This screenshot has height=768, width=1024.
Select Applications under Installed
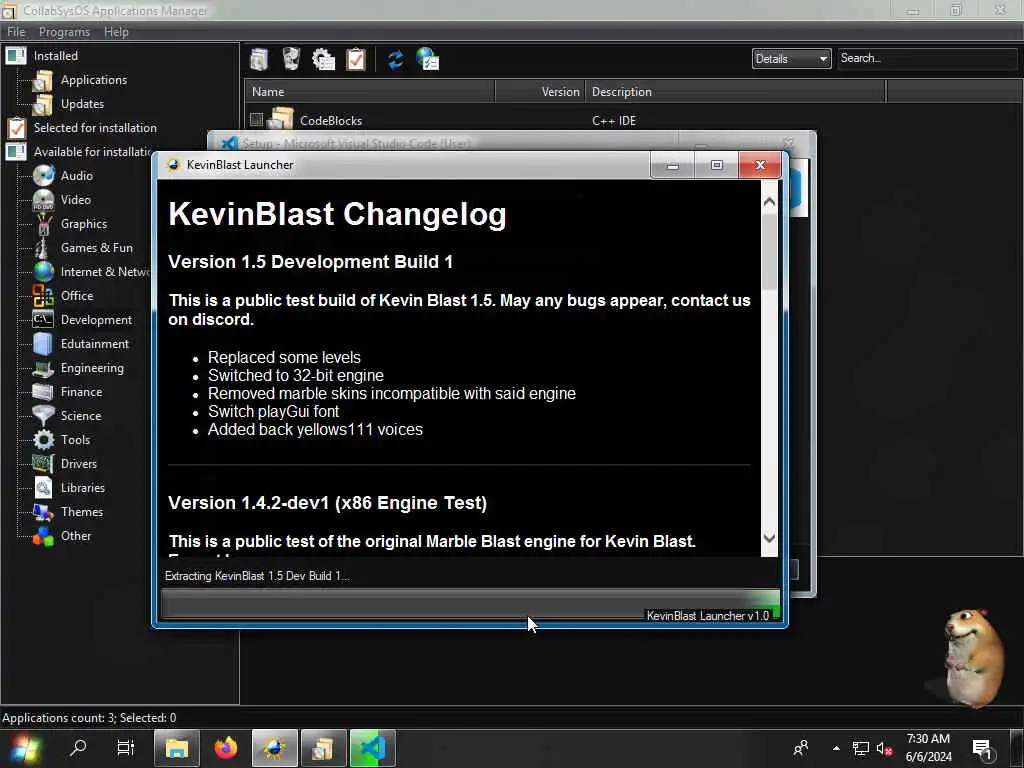[93, 80]
